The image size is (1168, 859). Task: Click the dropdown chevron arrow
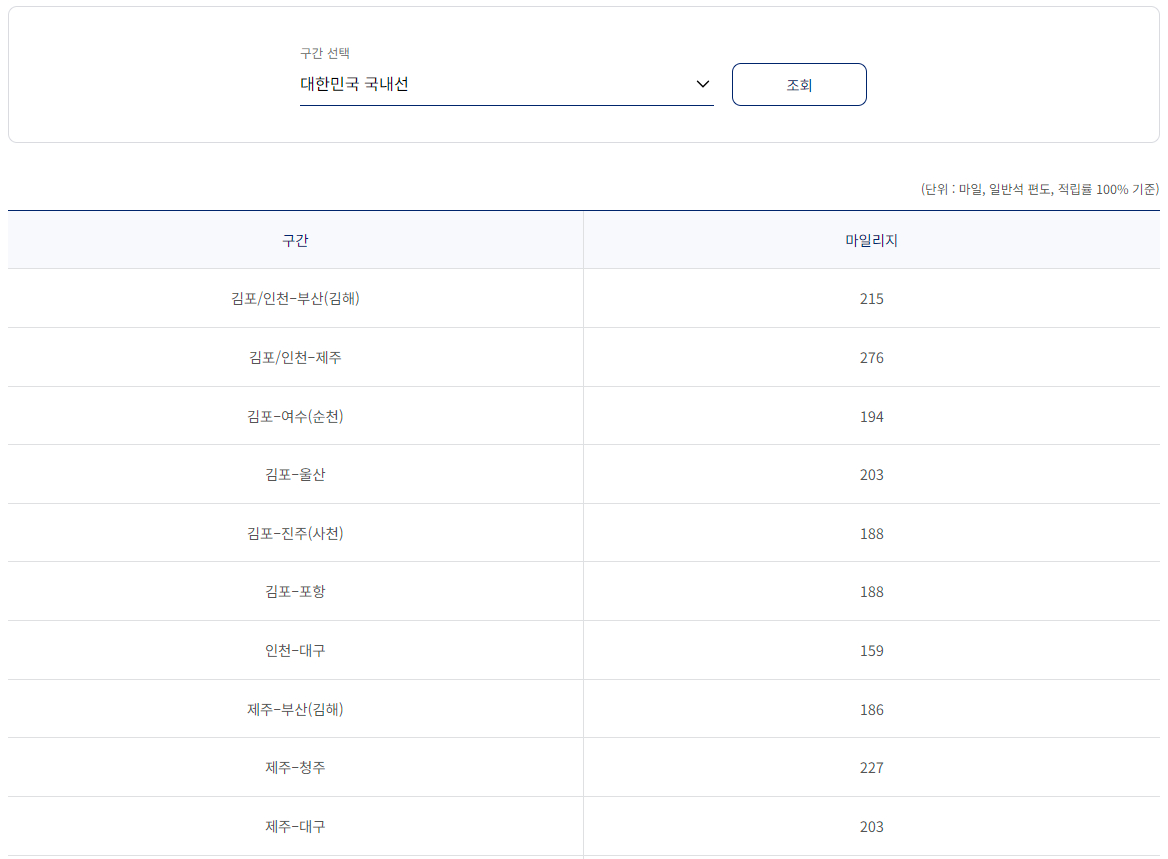[701, 84]
